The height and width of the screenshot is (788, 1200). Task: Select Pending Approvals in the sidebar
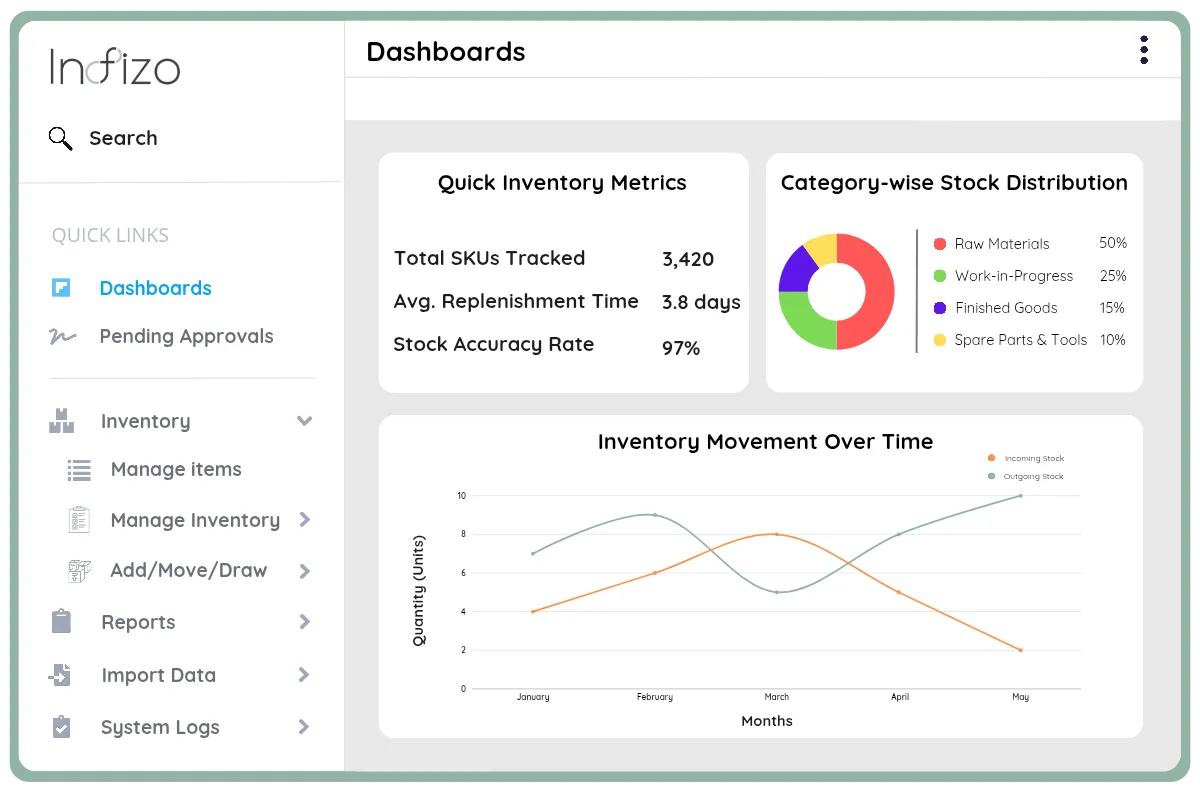coord(186,337)
